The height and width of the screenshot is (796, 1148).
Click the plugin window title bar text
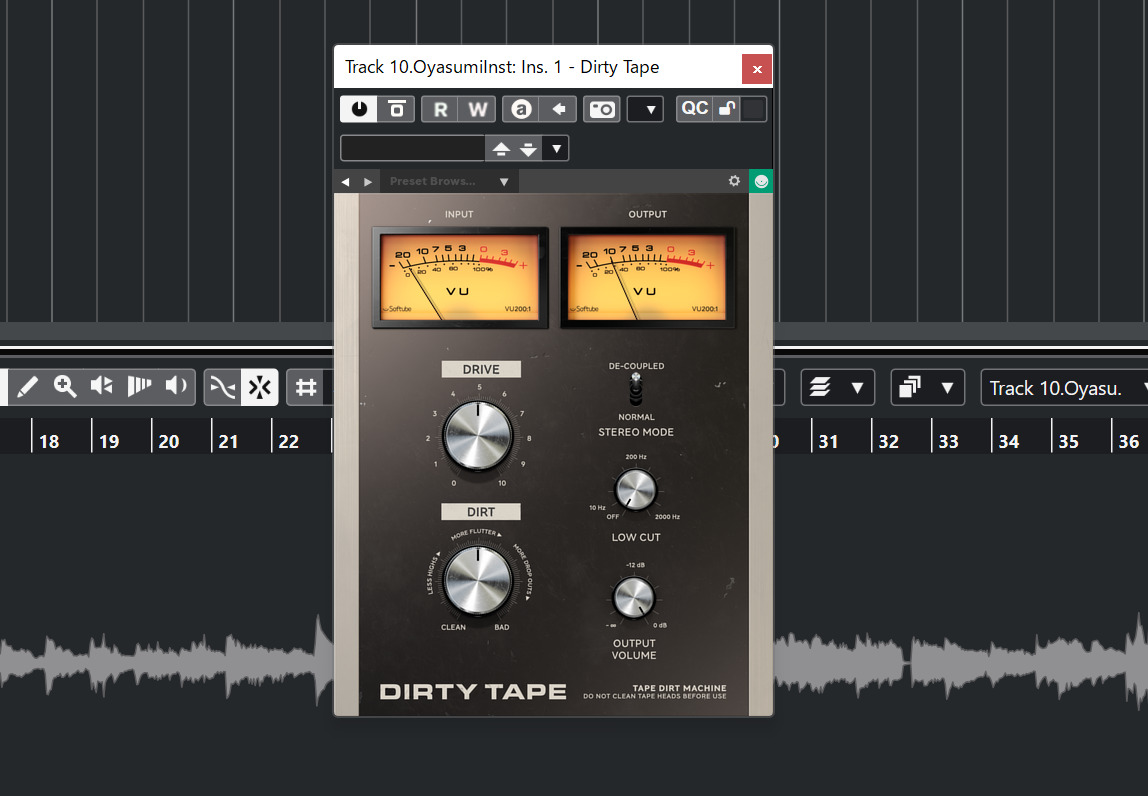tap(502, 67)
